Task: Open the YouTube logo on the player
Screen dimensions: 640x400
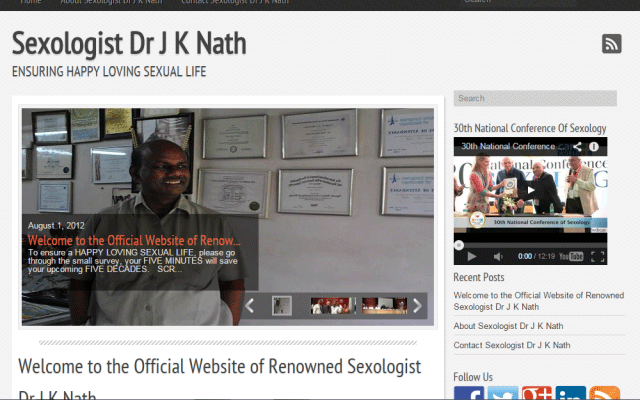Action: click(571, 256)
